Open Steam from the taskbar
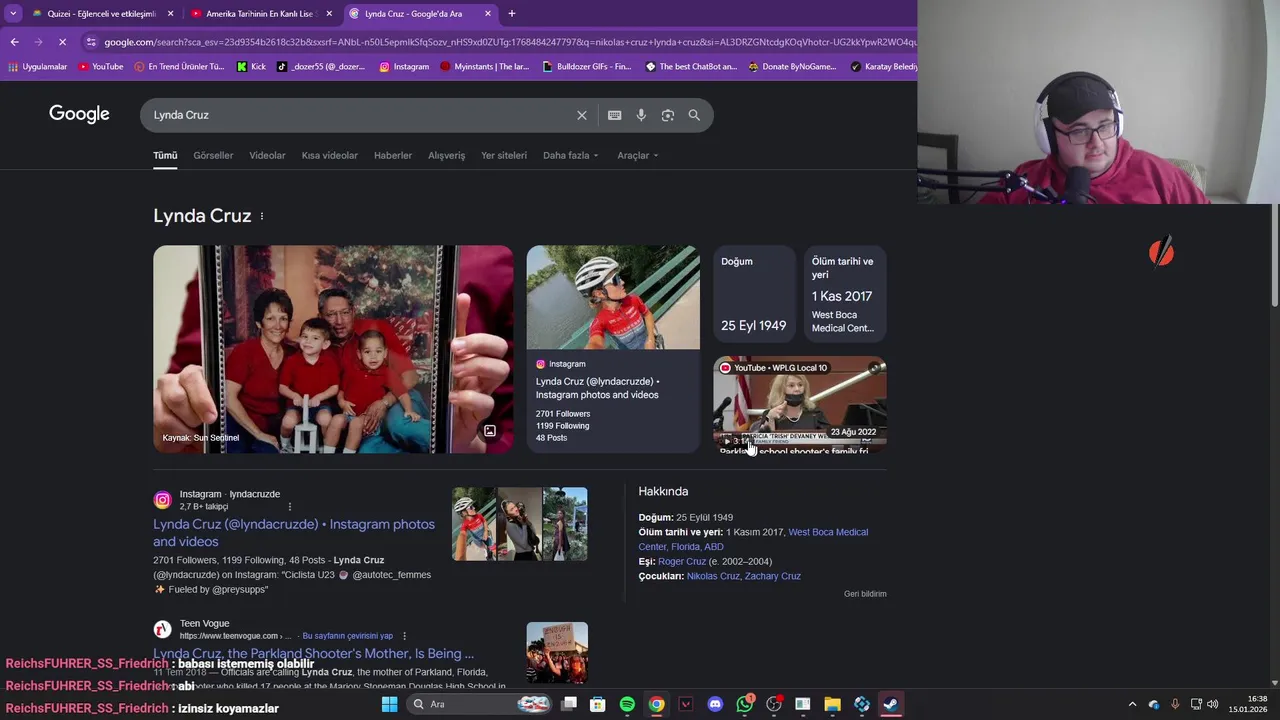Image resolution: width=1280 pixels, height=720 pixels. (x=890, y=704)
